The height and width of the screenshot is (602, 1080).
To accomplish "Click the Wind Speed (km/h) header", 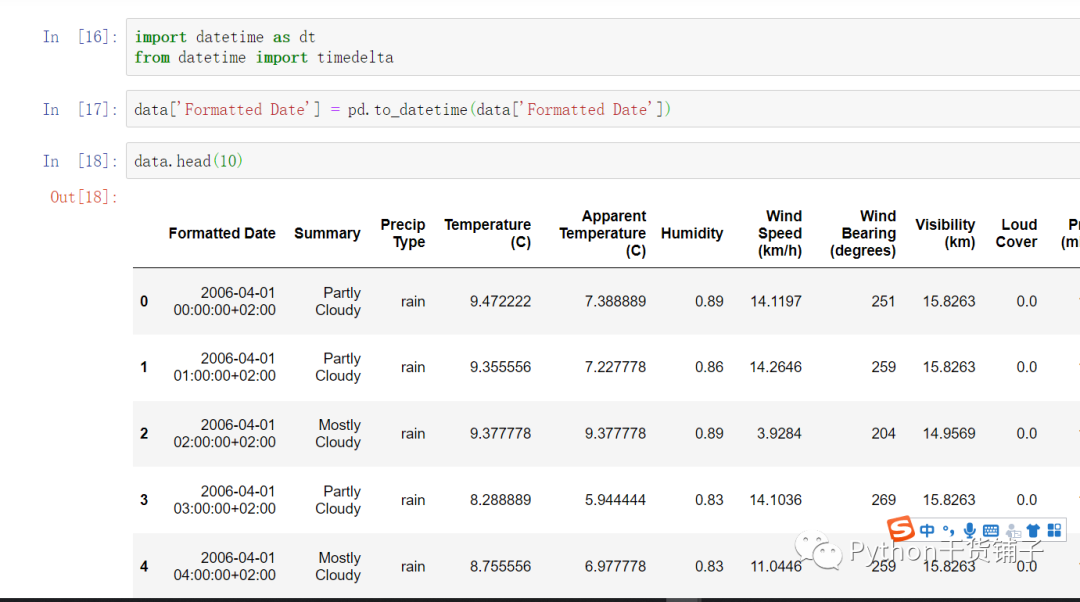I will pos(780,233).
